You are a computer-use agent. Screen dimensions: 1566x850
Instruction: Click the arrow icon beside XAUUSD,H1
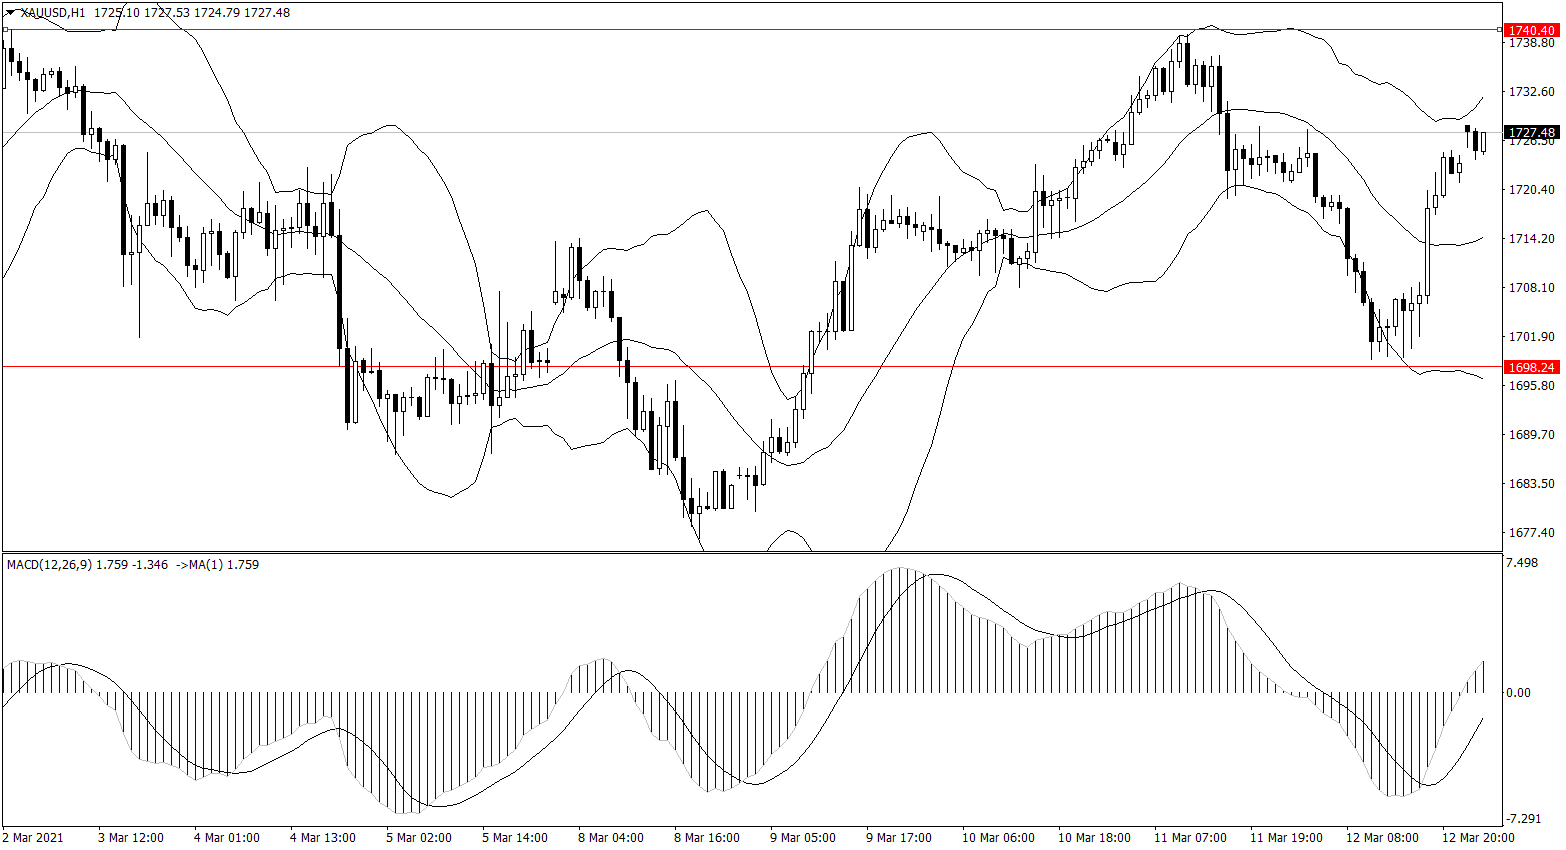click(x=10, y=13)
